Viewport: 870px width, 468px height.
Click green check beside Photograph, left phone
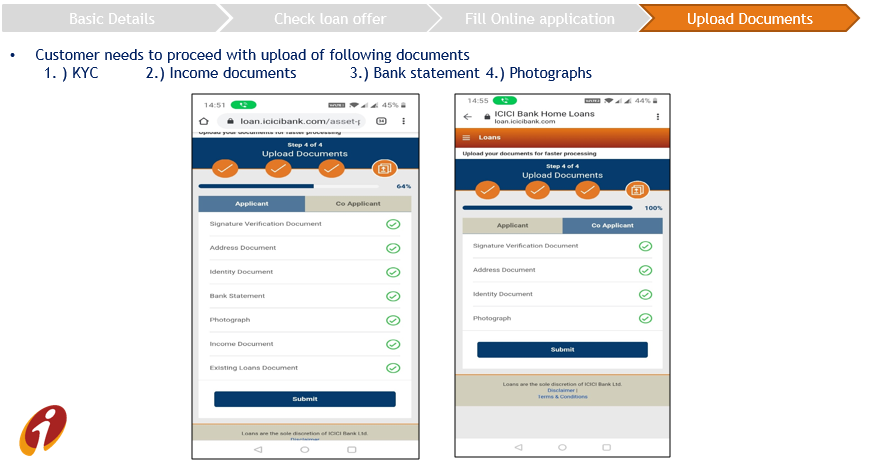(393, 320)
